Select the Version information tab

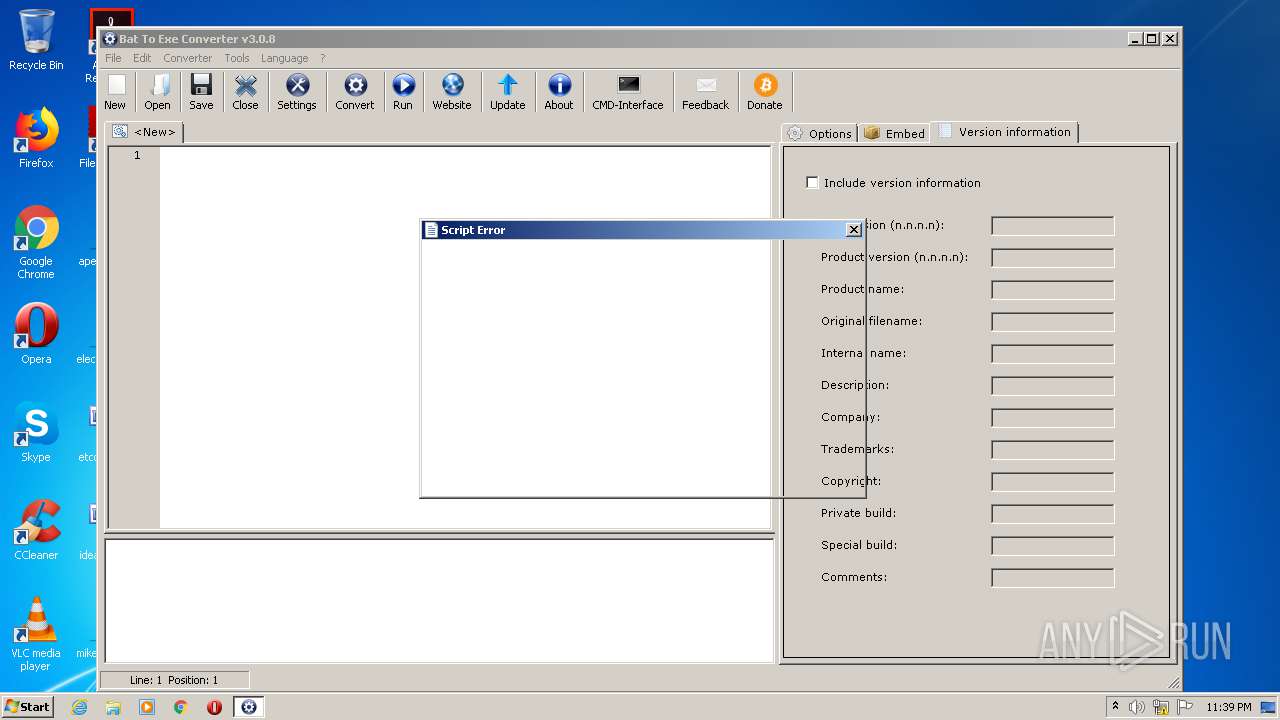(1004, 132)
